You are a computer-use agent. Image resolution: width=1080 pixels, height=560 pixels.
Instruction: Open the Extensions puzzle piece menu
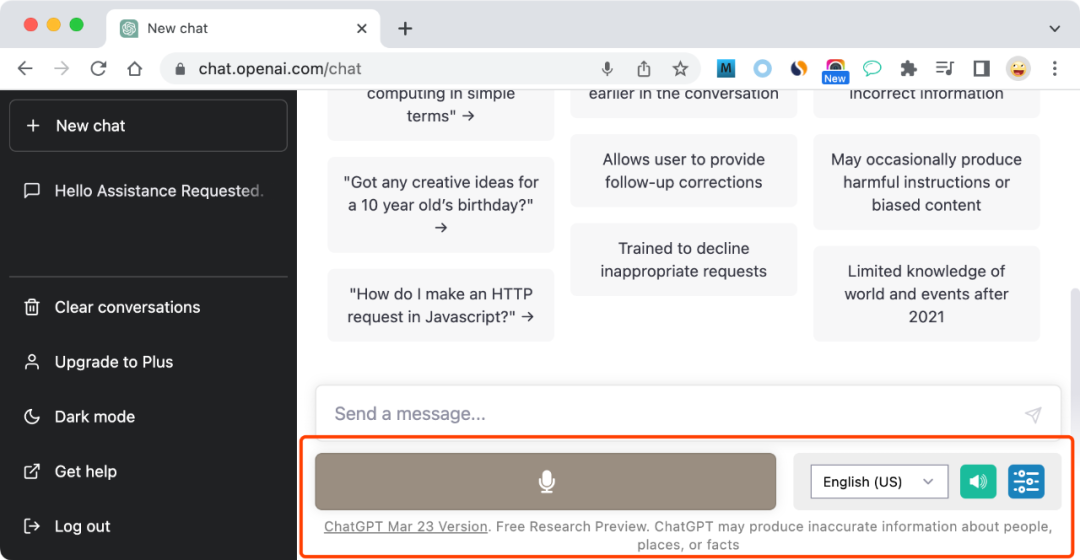coord(908,68)
